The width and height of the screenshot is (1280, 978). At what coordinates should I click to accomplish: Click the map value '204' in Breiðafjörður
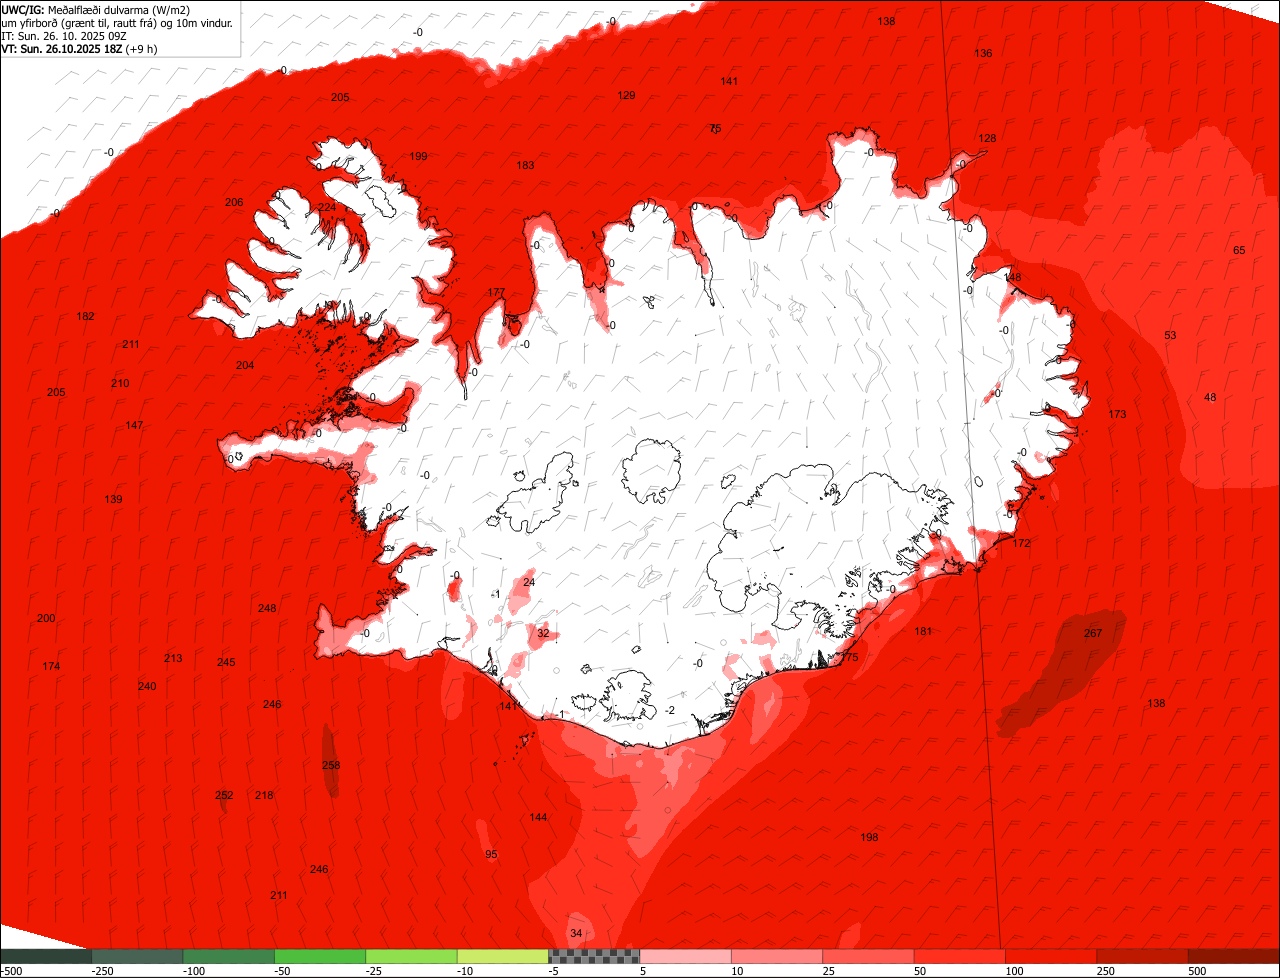point(245,366)
